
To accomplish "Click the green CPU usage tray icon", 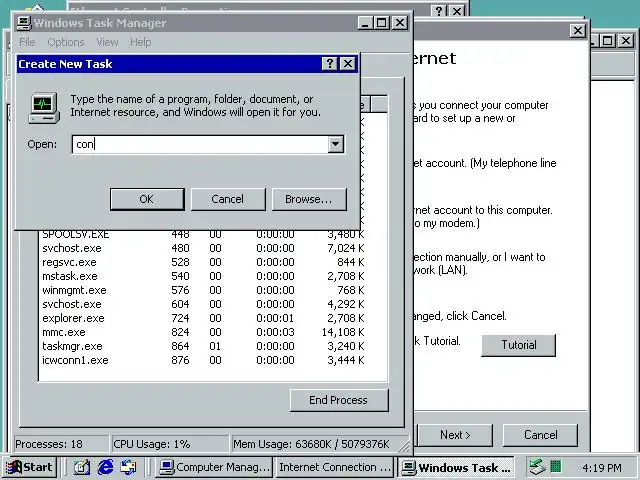I will (x=556, y=466).
